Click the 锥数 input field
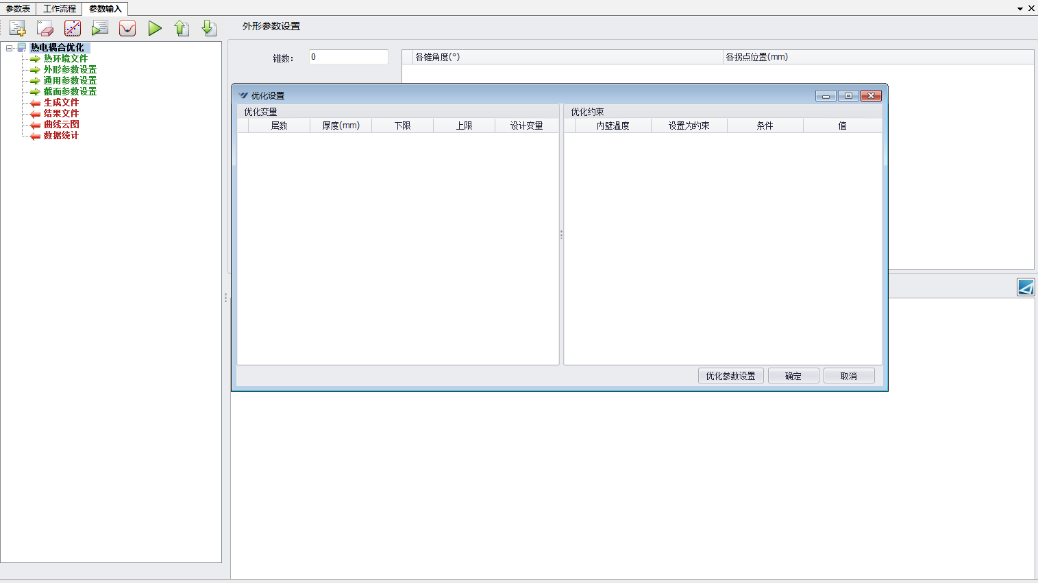 [x=348, y=57]
